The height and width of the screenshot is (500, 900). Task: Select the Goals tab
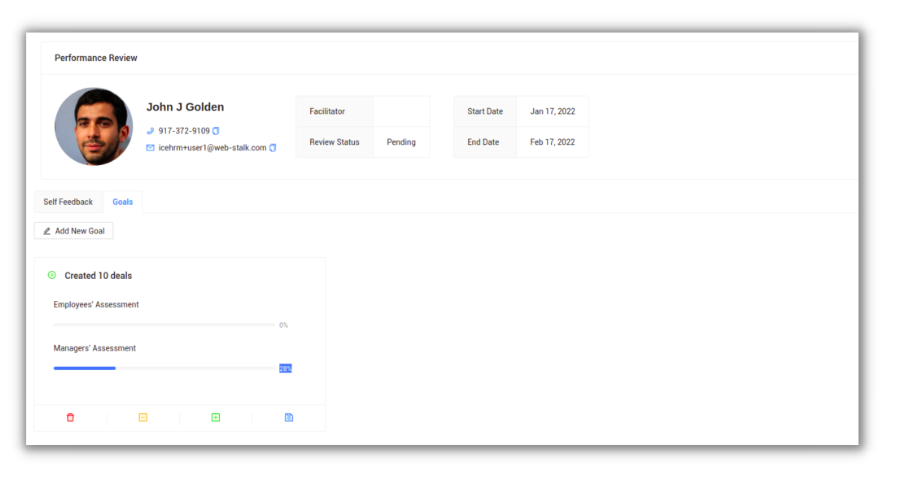[123, 202]
